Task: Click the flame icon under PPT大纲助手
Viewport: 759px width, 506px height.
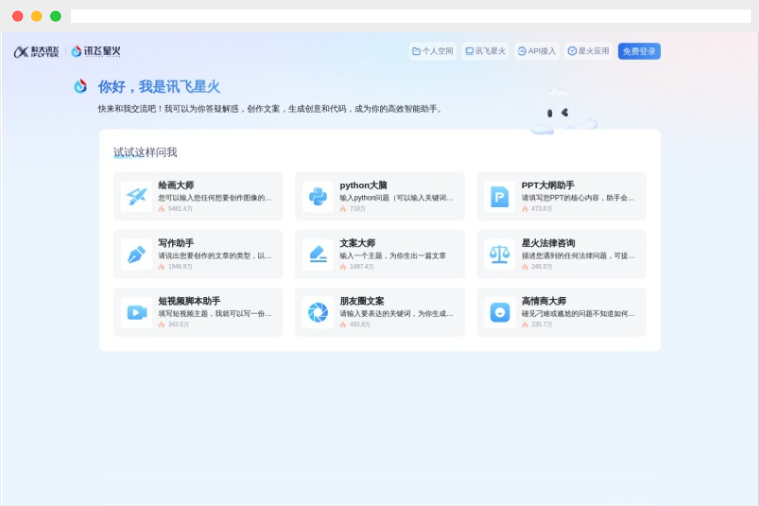Action: click(x=525, y=209)
